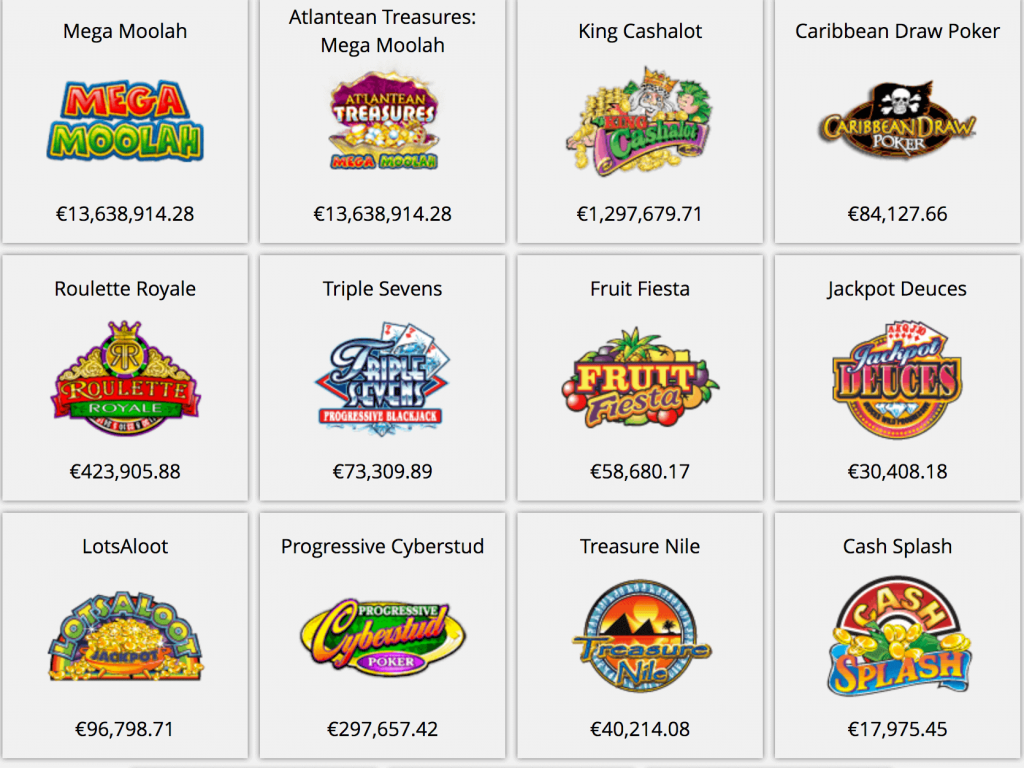Viewport: 1024px width, 768px height.
Task: Click the Triple Sevens blackjack logo
Action: coord(383,378)
